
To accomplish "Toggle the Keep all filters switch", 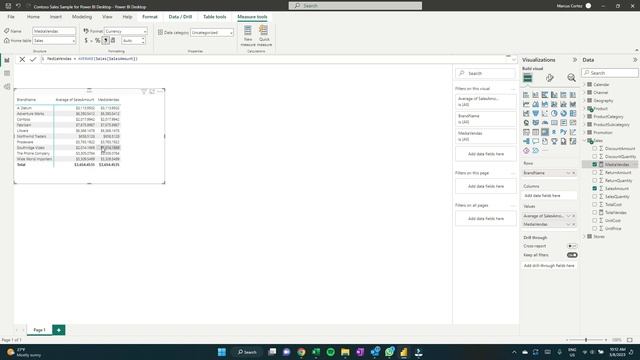I will pyautogui.click(x=572, y=255).
